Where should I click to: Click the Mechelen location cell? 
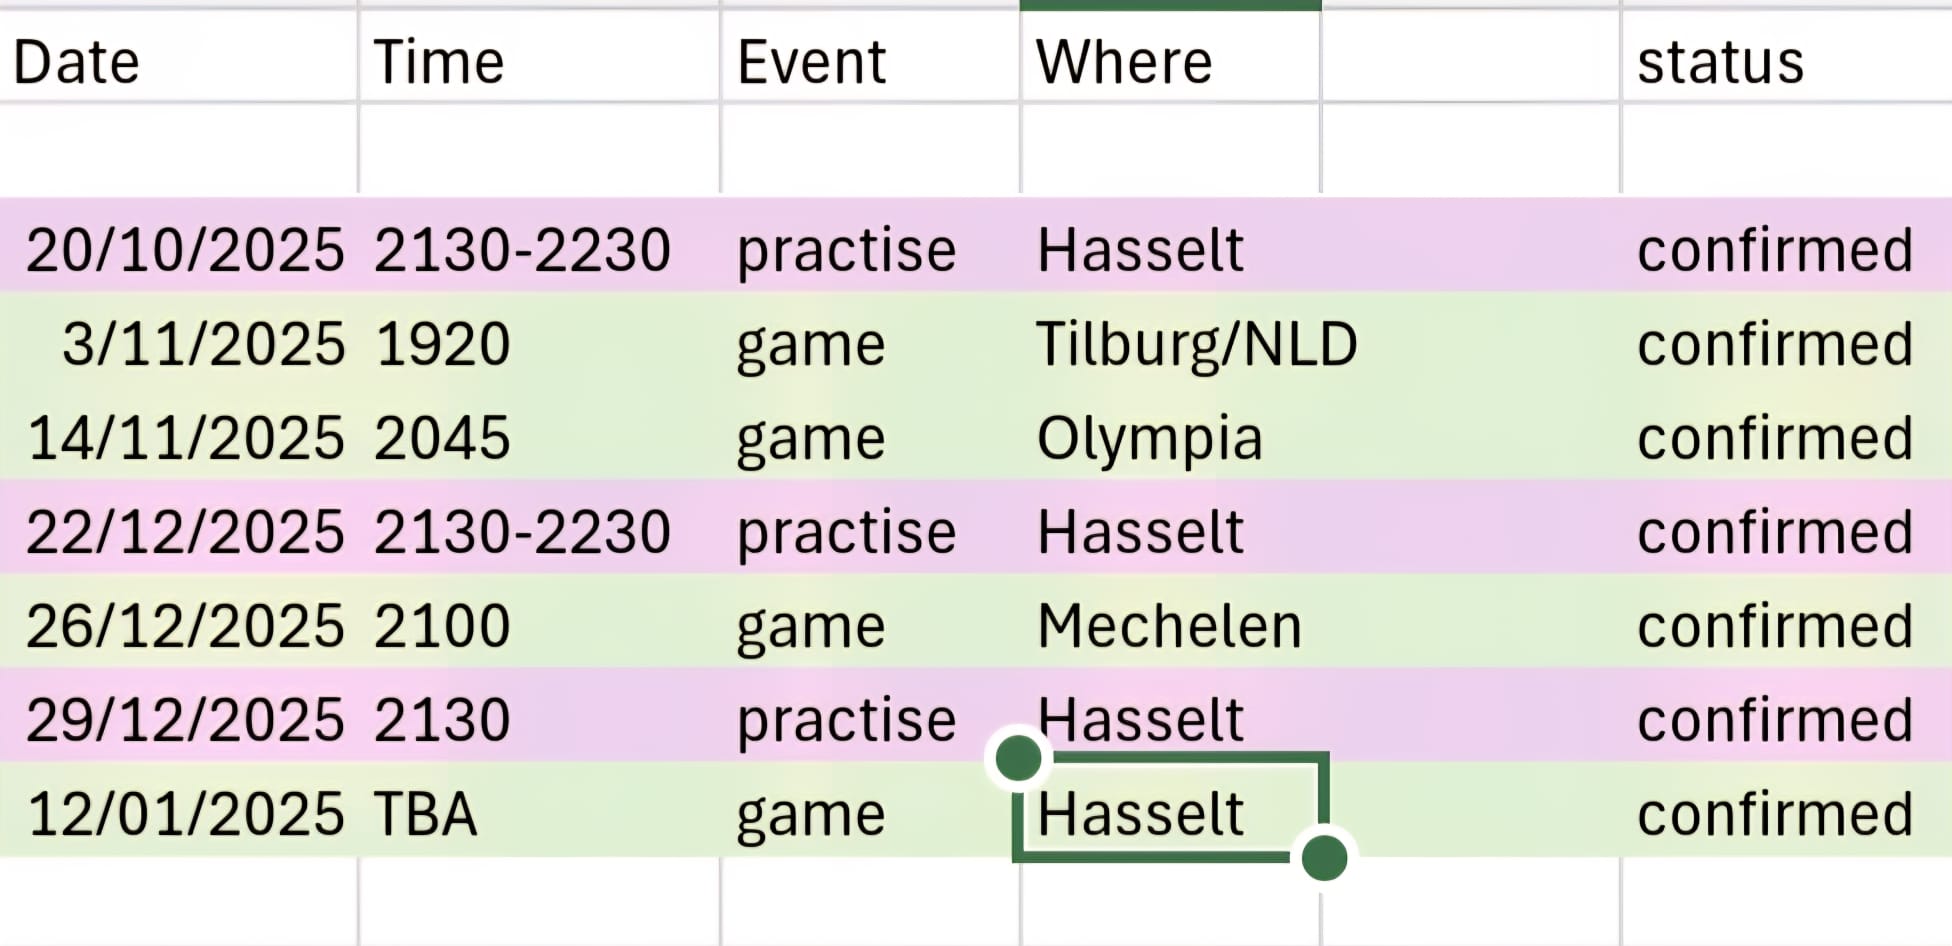pos(1169,625)
